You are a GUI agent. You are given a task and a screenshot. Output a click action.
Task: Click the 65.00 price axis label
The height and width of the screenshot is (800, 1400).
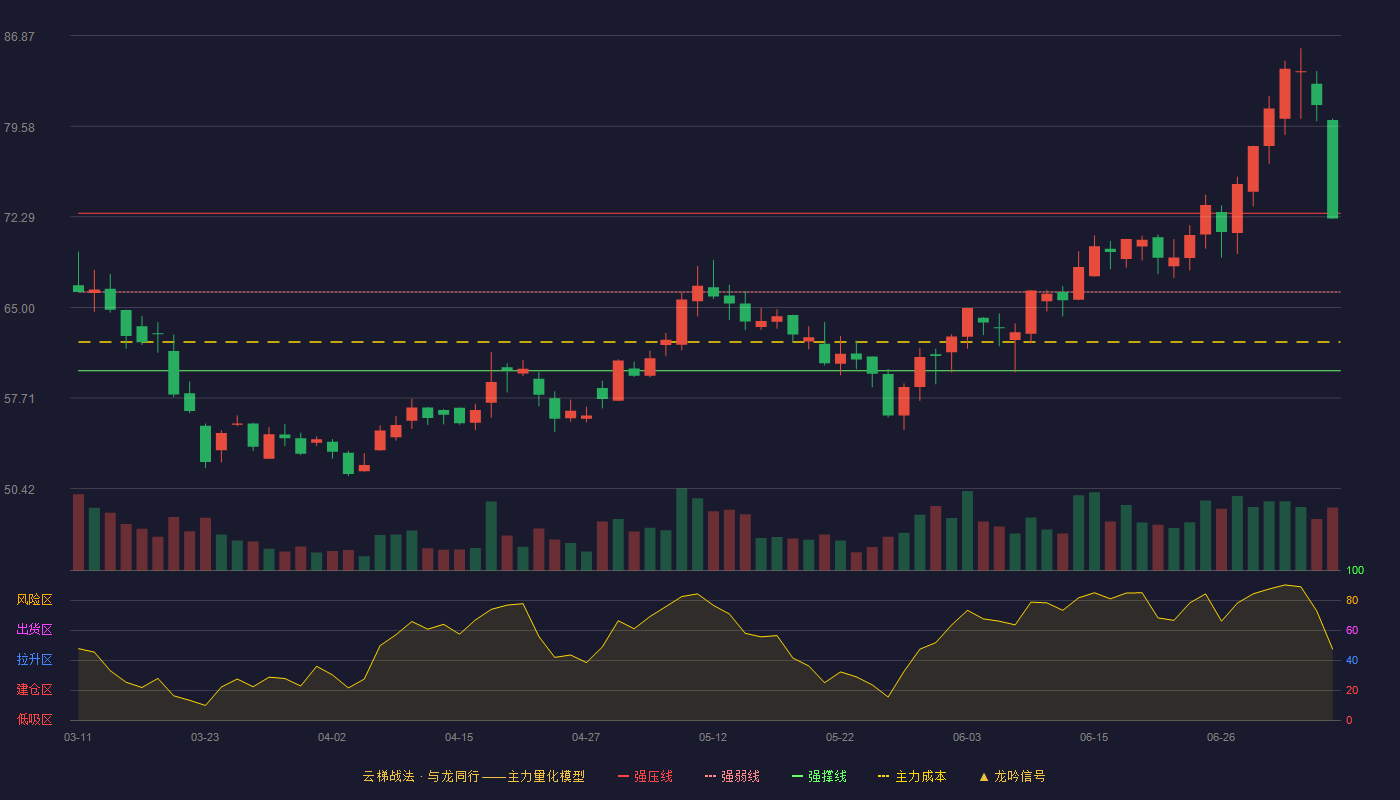pos(19,309)
